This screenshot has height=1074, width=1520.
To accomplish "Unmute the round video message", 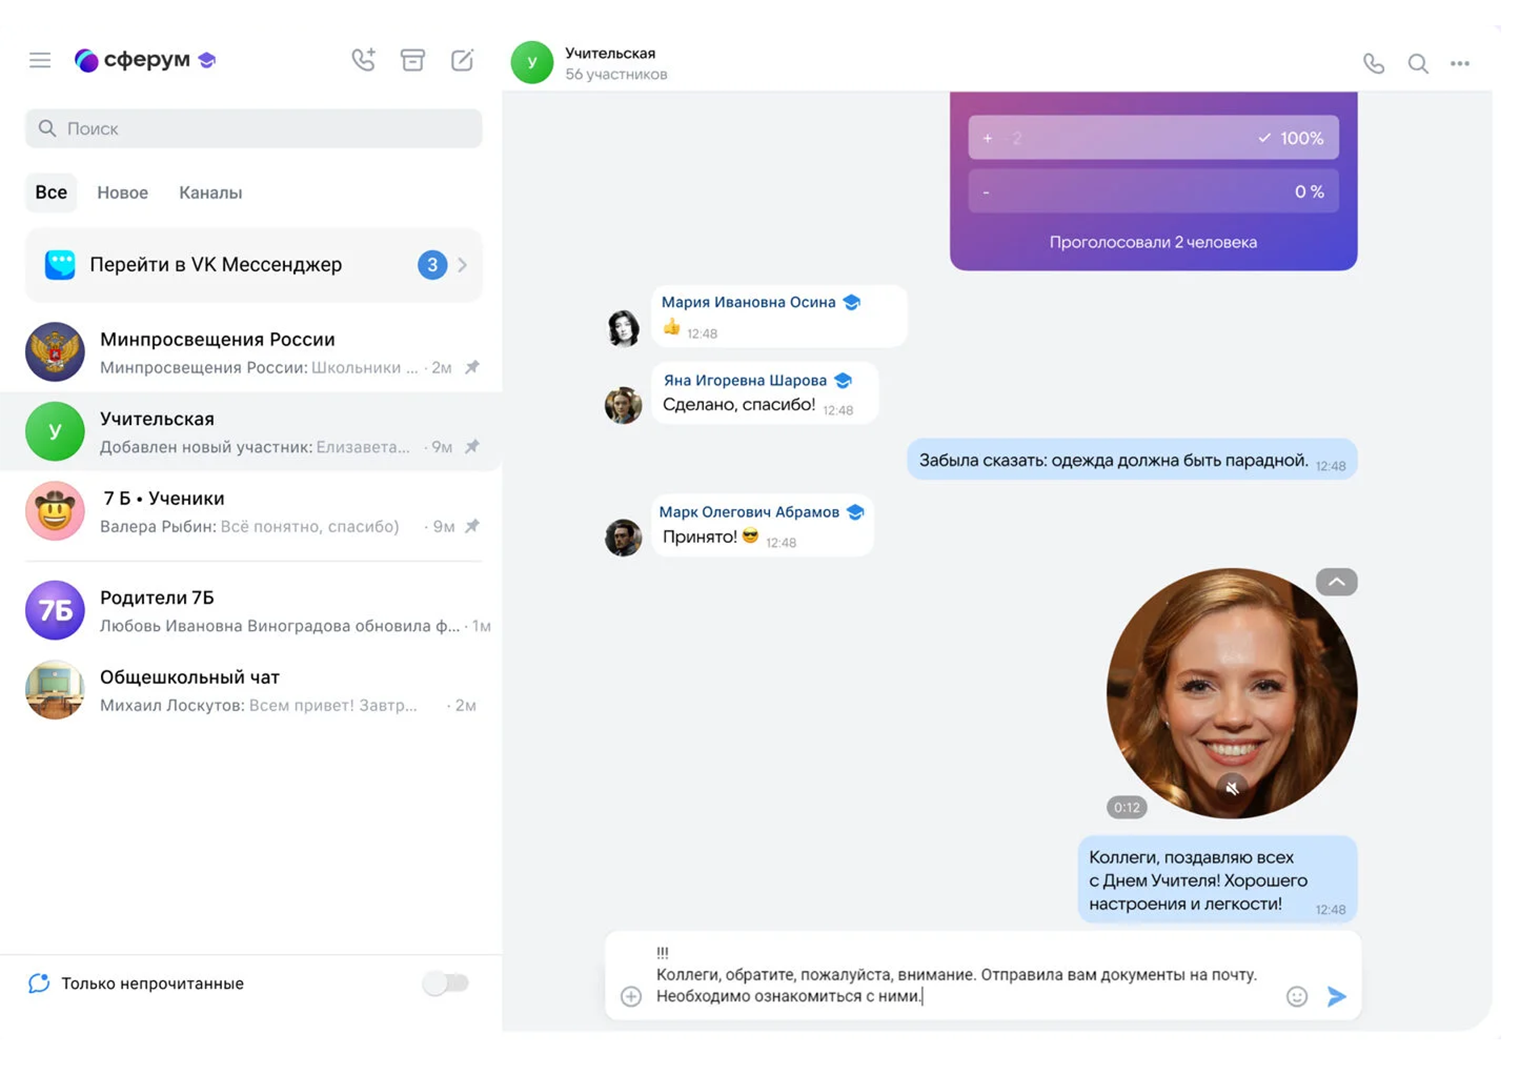I will (1232, 788).
